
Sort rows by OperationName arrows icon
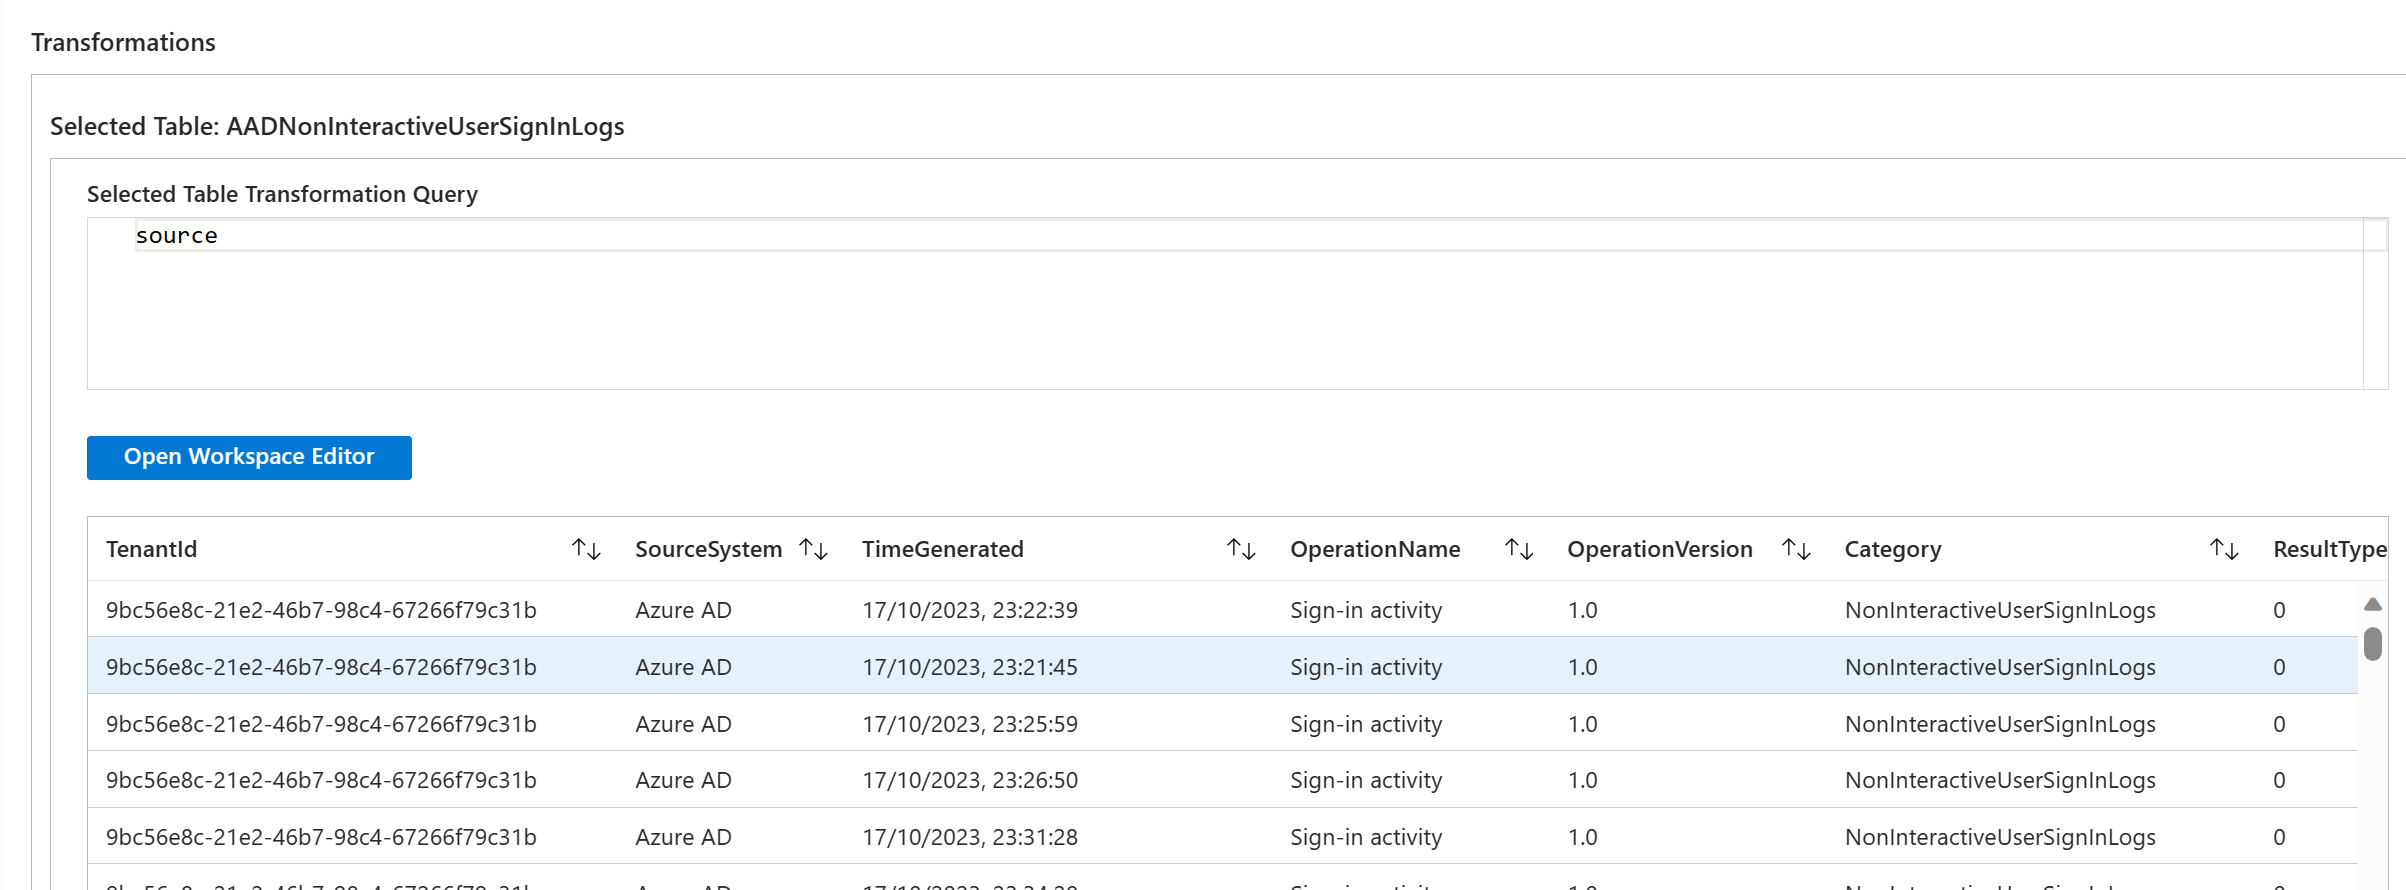(1519, 549)
